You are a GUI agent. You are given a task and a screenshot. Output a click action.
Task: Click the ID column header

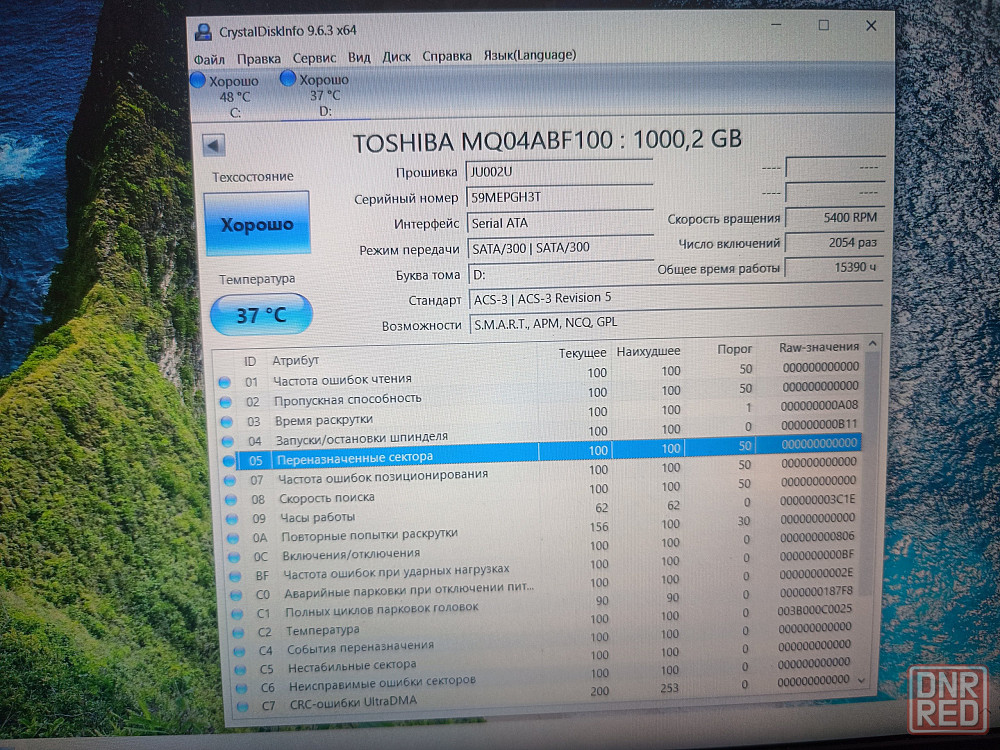tap(249, 362)
